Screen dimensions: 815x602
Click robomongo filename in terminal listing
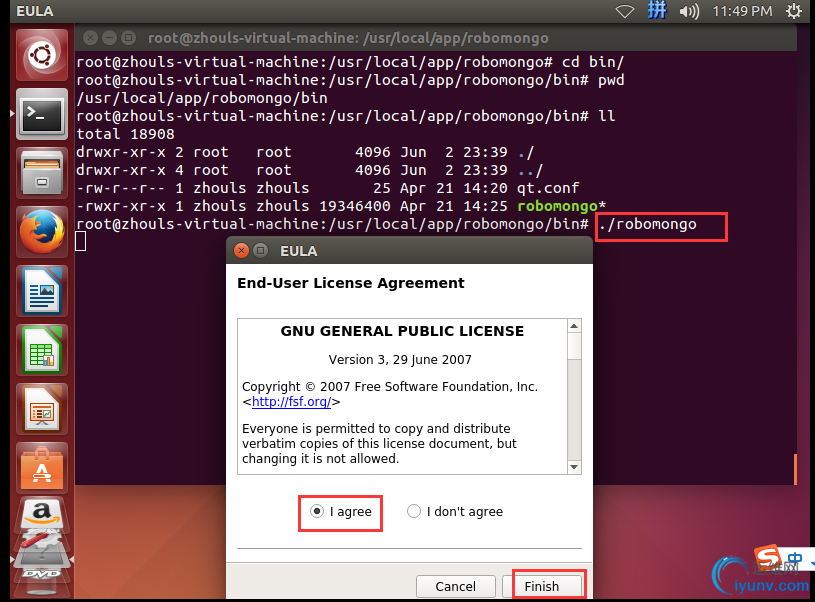[x=557, y=206]
